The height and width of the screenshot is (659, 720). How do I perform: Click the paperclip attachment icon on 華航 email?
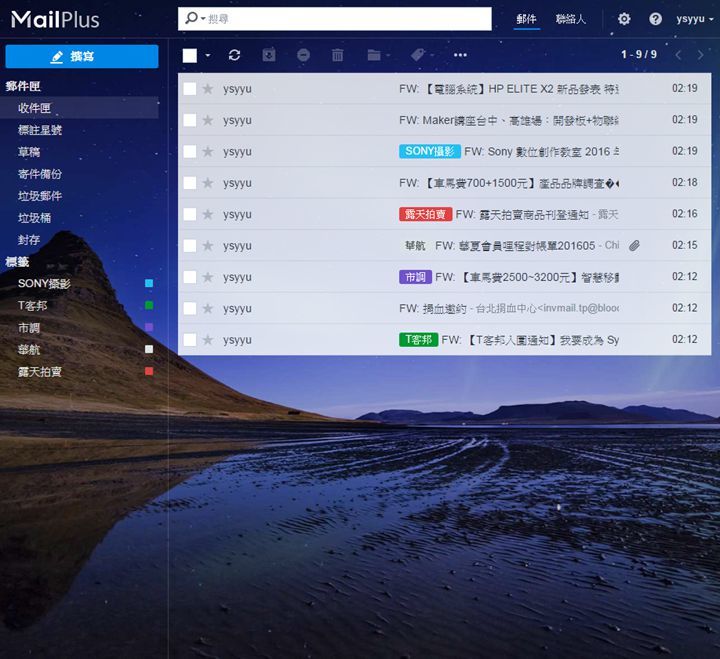[x=634, y=245]
